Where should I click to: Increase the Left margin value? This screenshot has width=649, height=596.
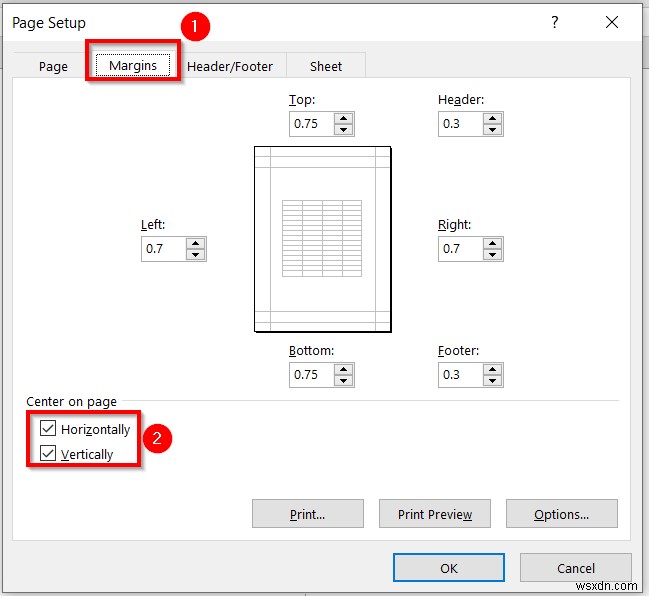coord(195,244)
